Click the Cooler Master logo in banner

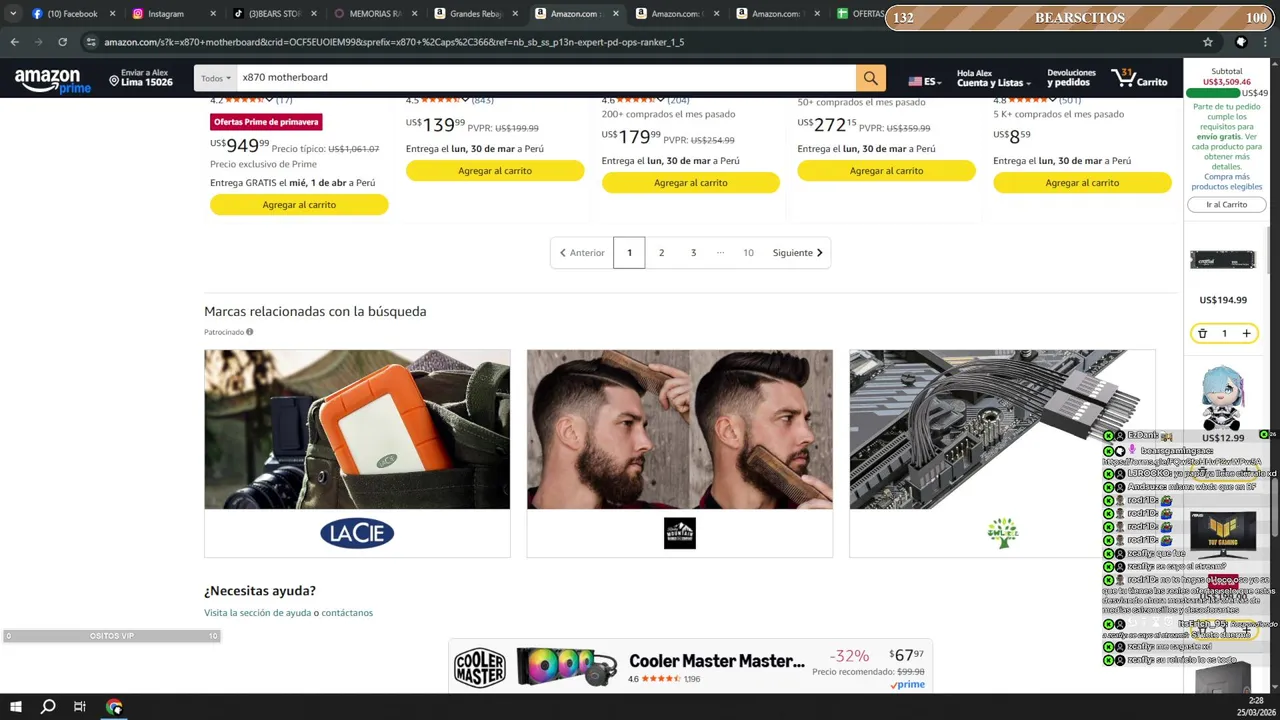coord(480,667)
